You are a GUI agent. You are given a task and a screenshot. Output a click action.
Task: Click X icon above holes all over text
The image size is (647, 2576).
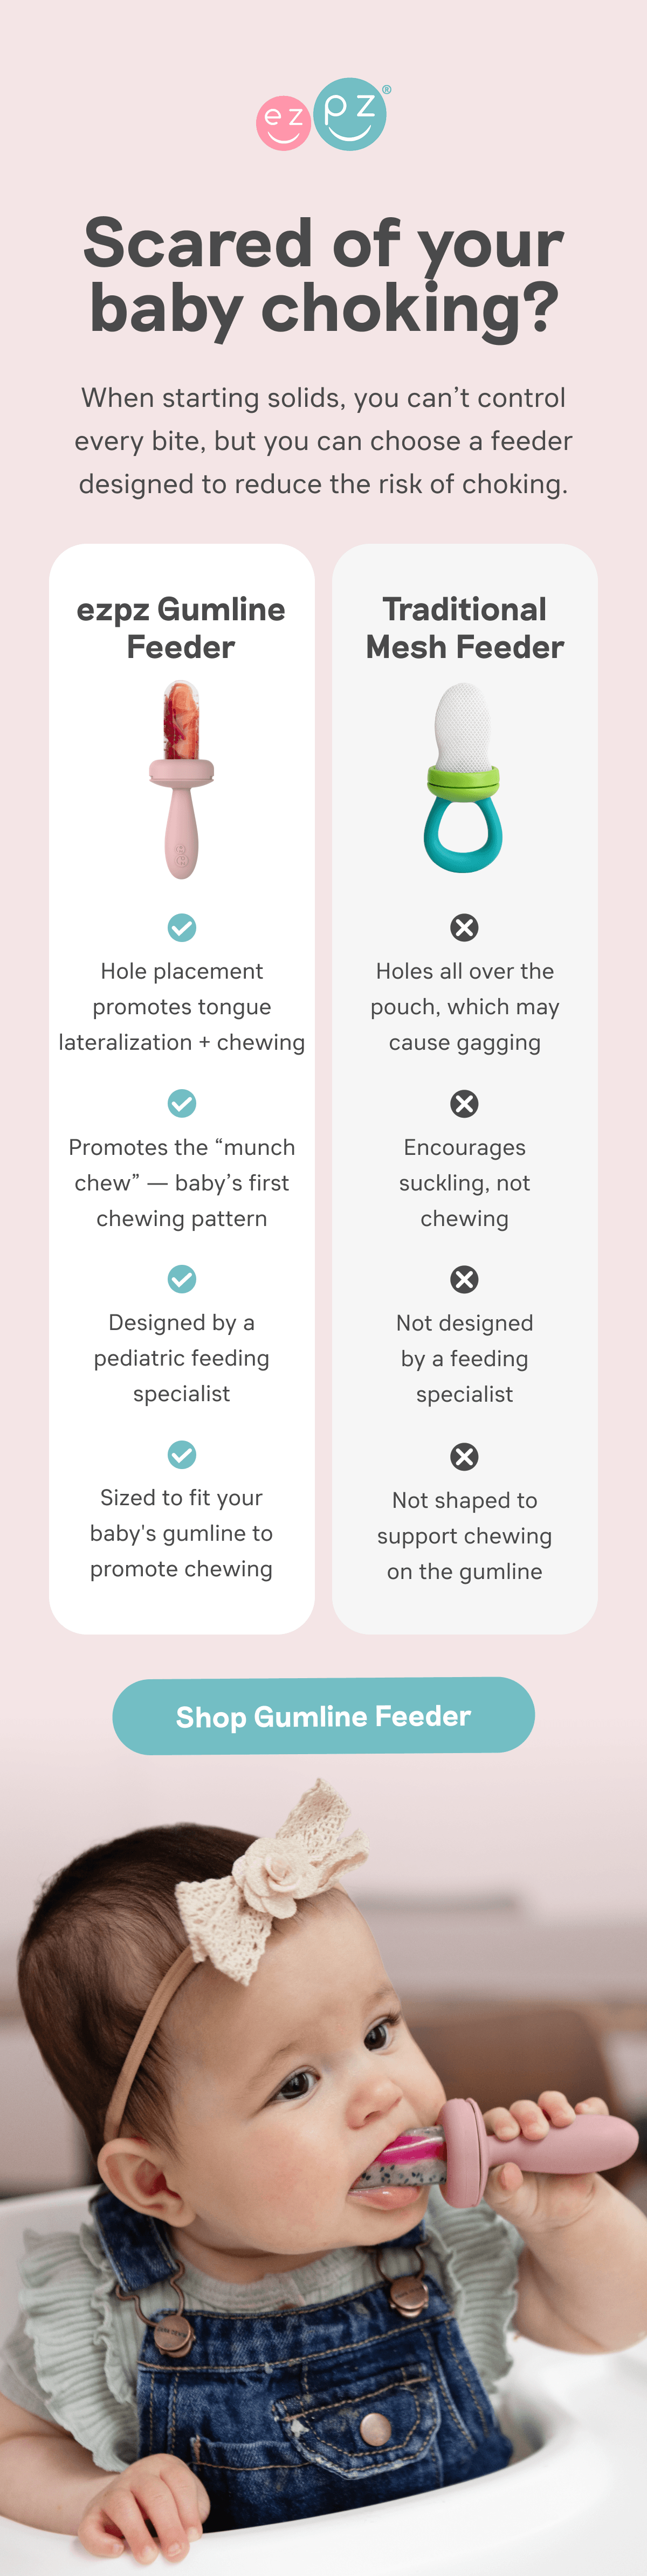click(x=464, y=927)
